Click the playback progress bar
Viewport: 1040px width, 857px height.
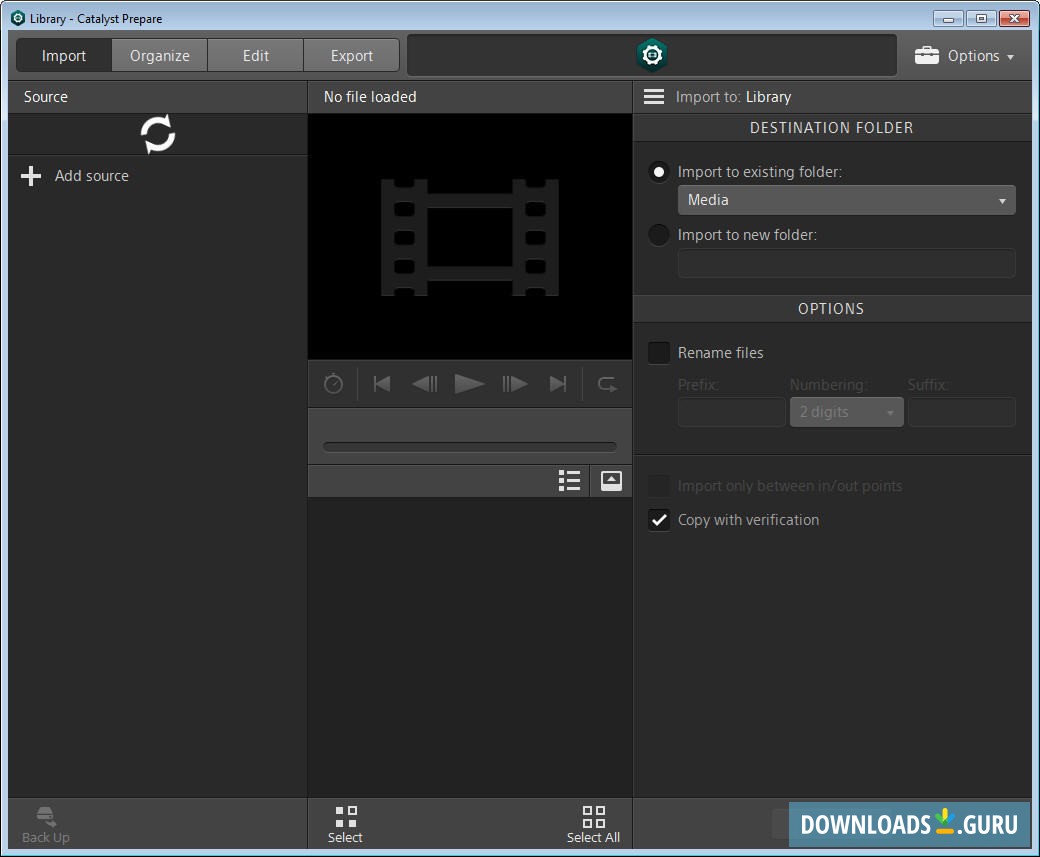click(x=470, y=446)
